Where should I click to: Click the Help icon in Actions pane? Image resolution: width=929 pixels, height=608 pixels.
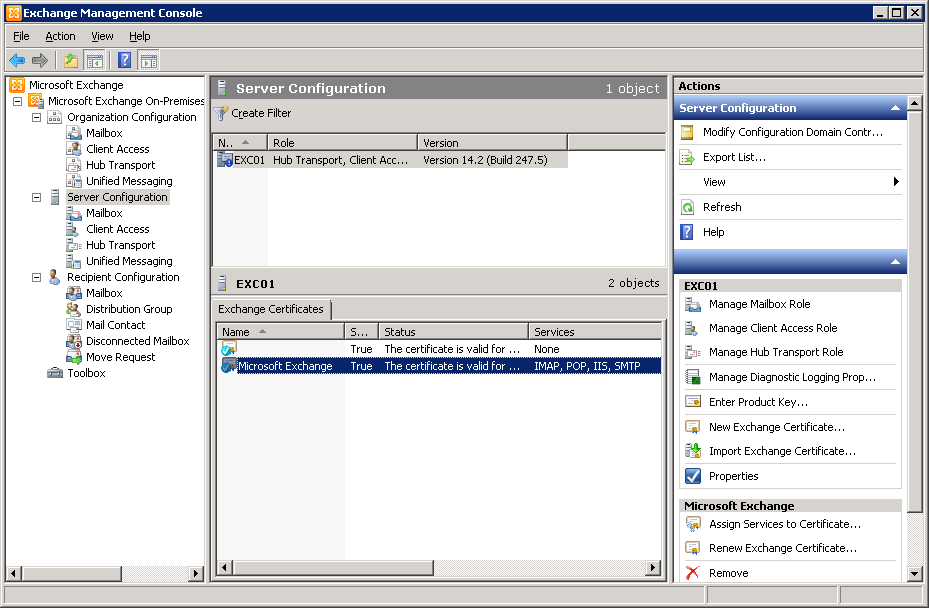tap(687, 232)
